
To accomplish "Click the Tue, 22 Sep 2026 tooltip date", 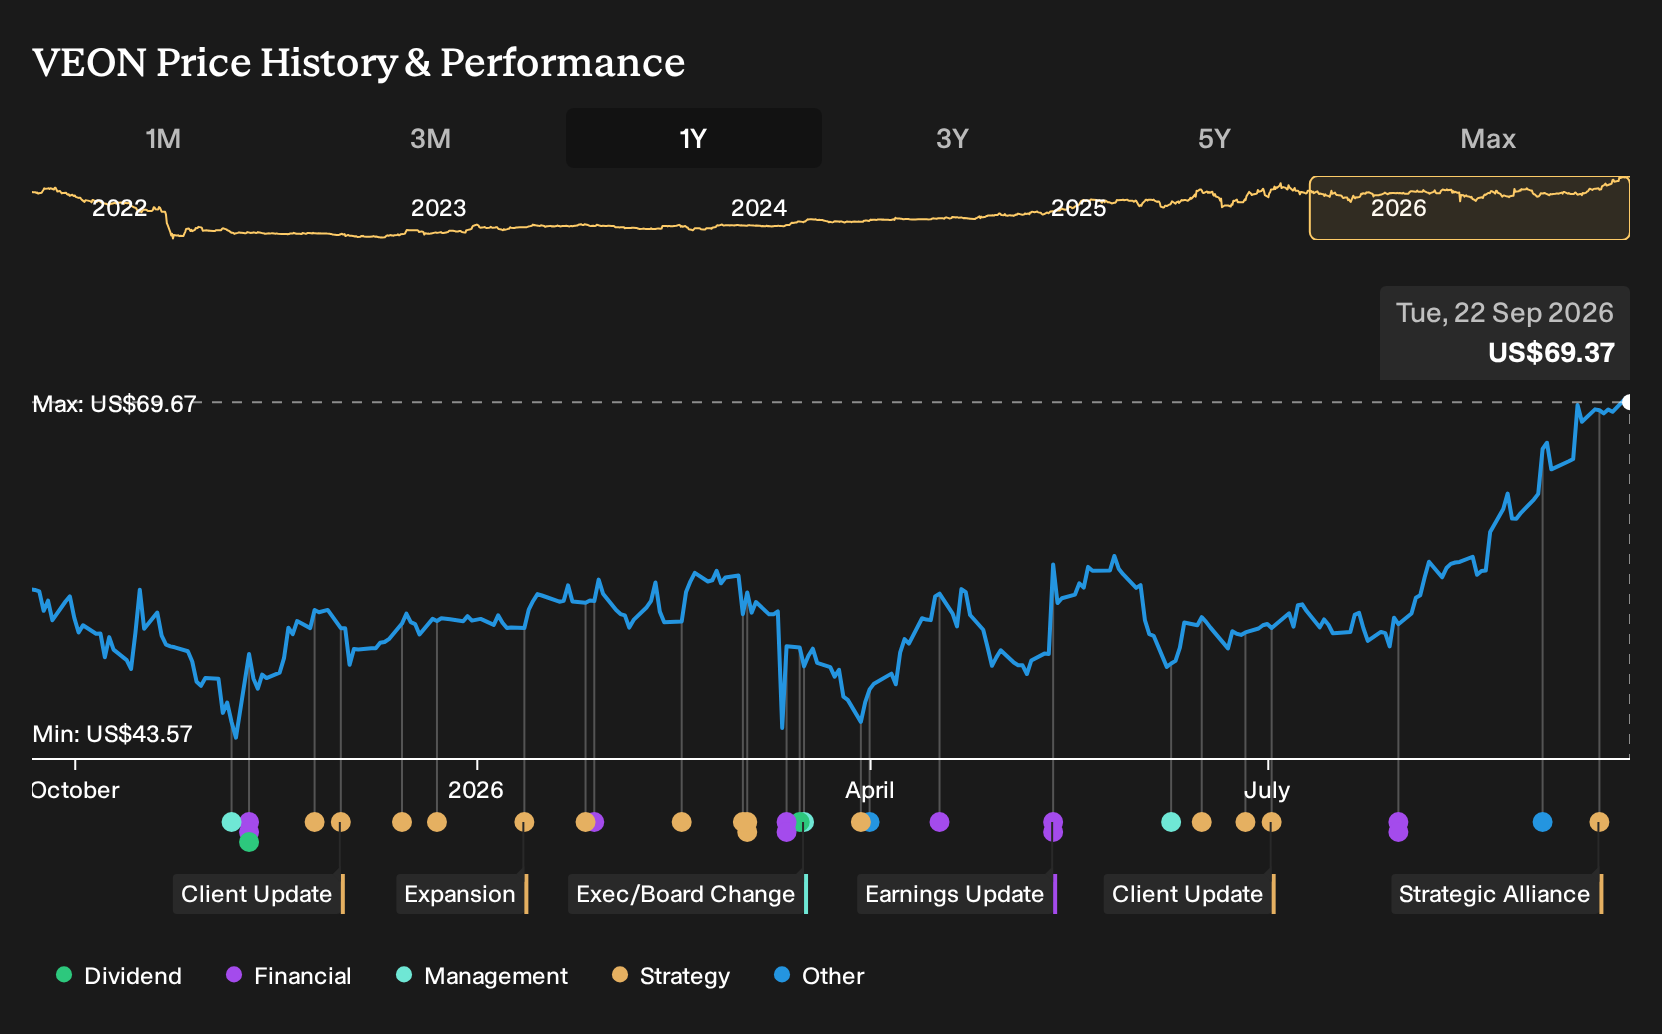I will pos(1505,313).
